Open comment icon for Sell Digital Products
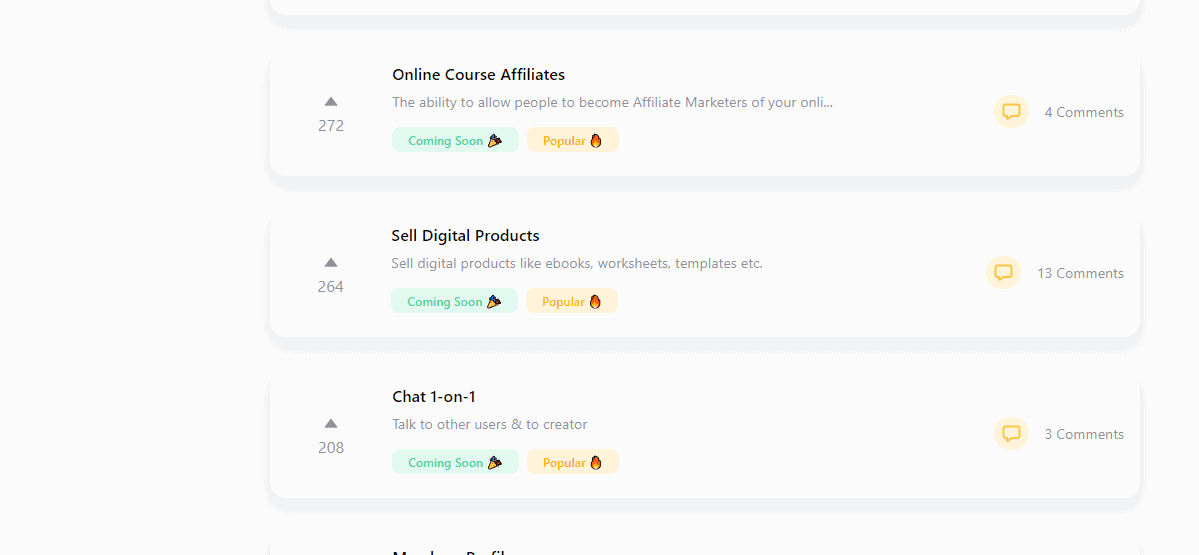 [x=1003, y=273]
